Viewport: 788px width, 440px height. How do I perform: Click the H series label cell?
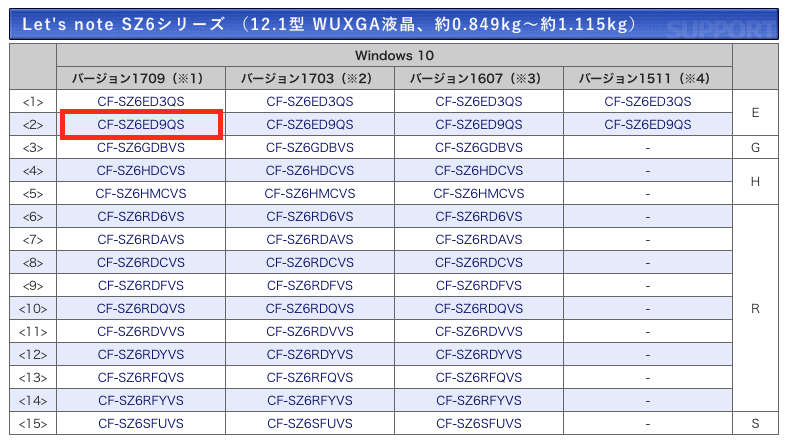(755, 182)
